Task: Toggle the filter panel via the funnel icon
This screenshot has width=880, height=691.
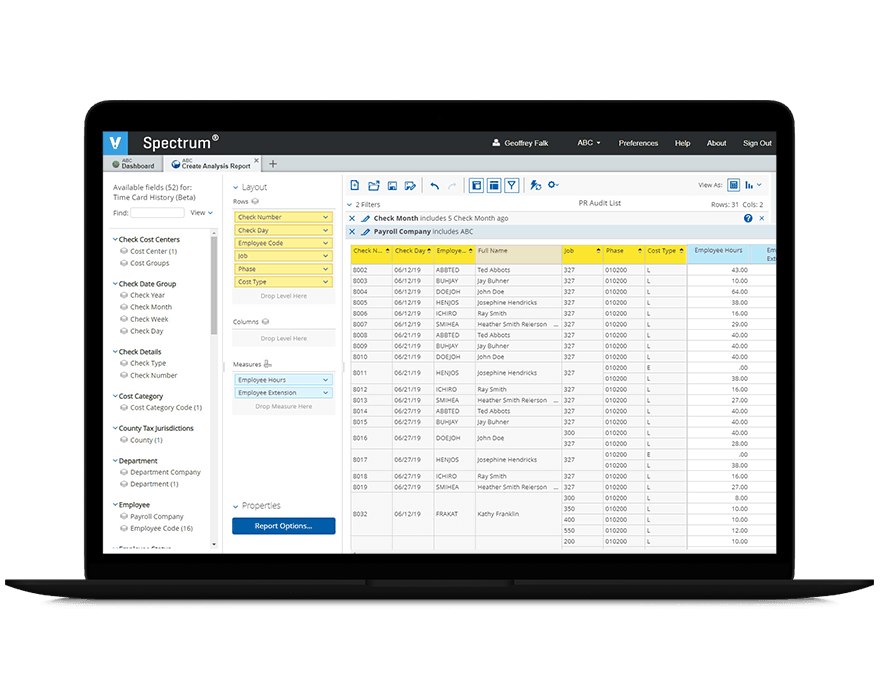Action: (512, 185)
